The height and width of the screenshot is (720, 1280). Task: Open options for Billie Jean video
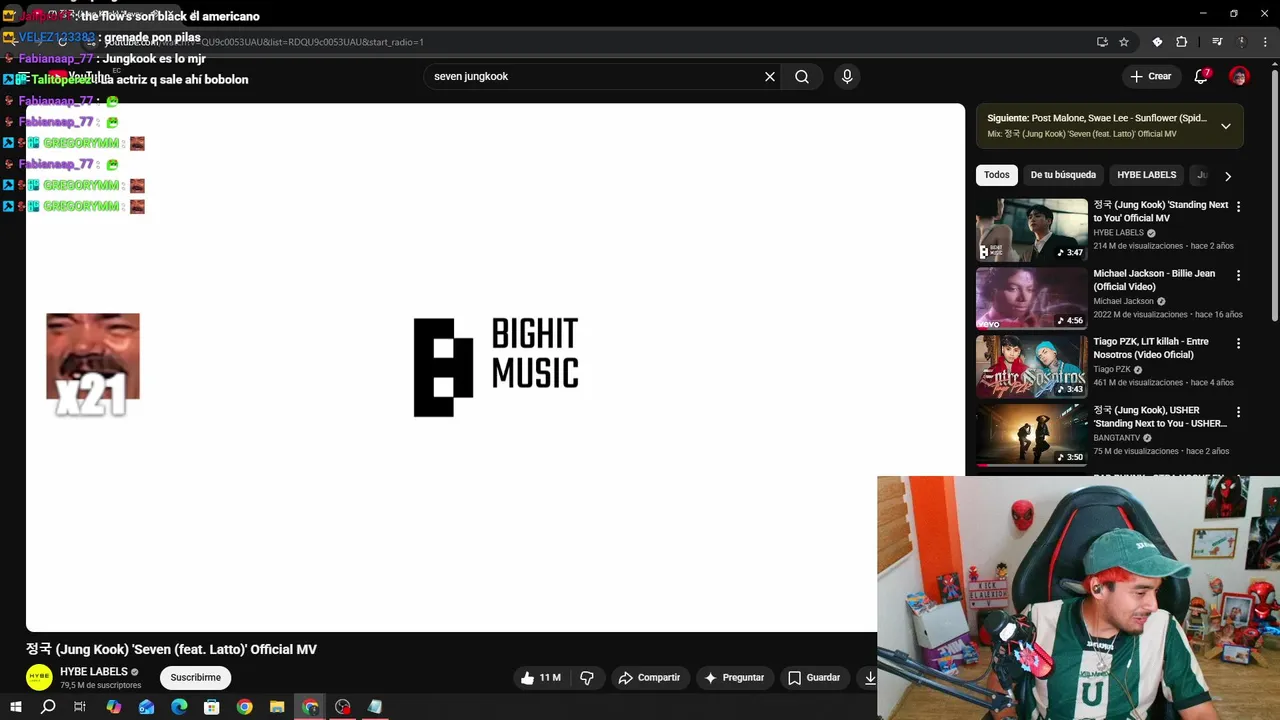1238,275
